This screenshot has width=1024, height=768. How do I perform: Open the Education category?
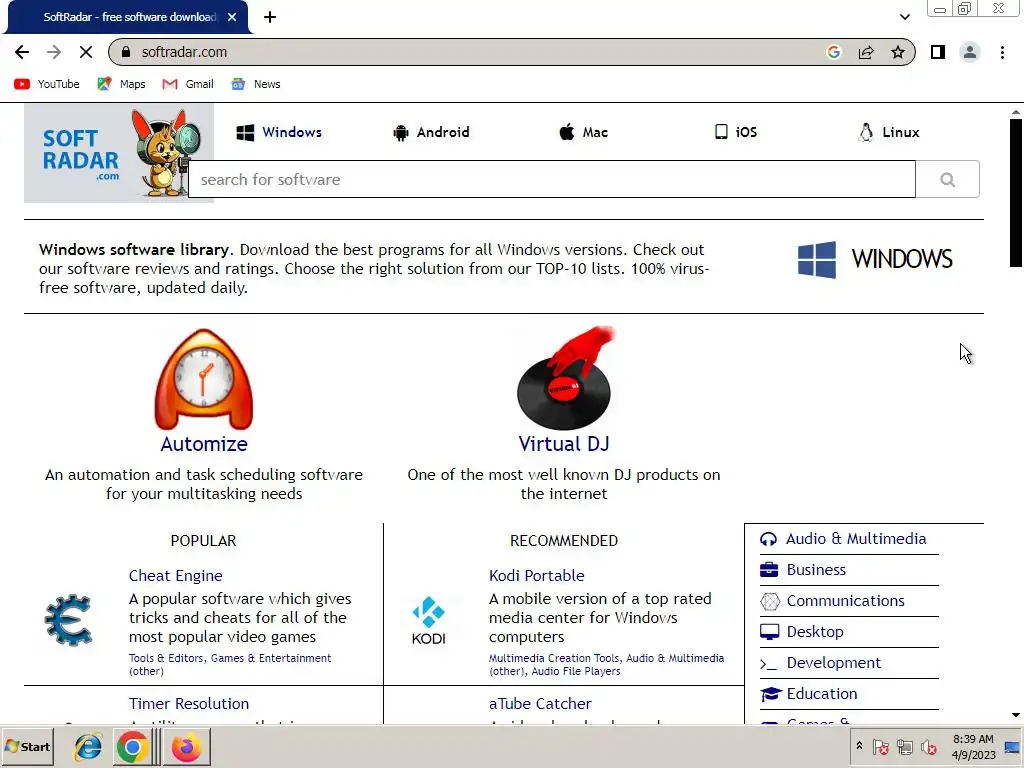(x=822, y=694)
